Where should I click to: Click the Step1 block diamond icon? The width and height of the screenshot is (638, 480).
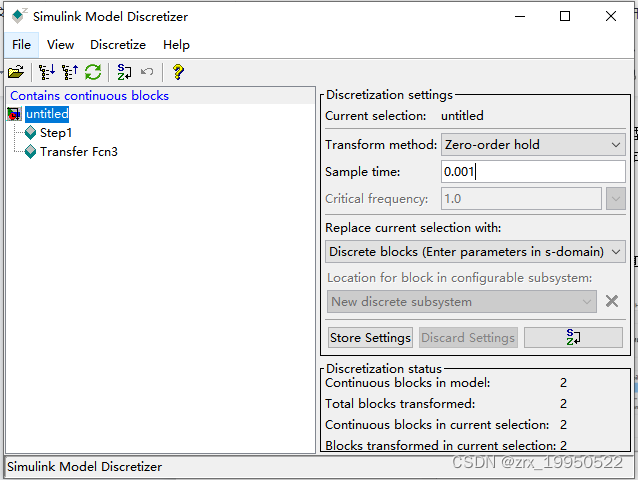click(31, 133)
